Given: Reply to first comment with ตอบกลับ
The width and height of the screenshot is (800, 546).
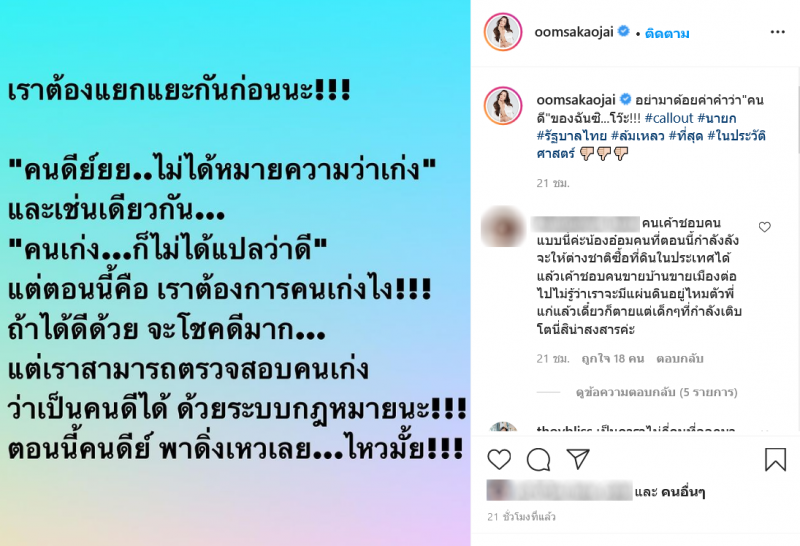Looking at the screenshot, I should [680, 359].
